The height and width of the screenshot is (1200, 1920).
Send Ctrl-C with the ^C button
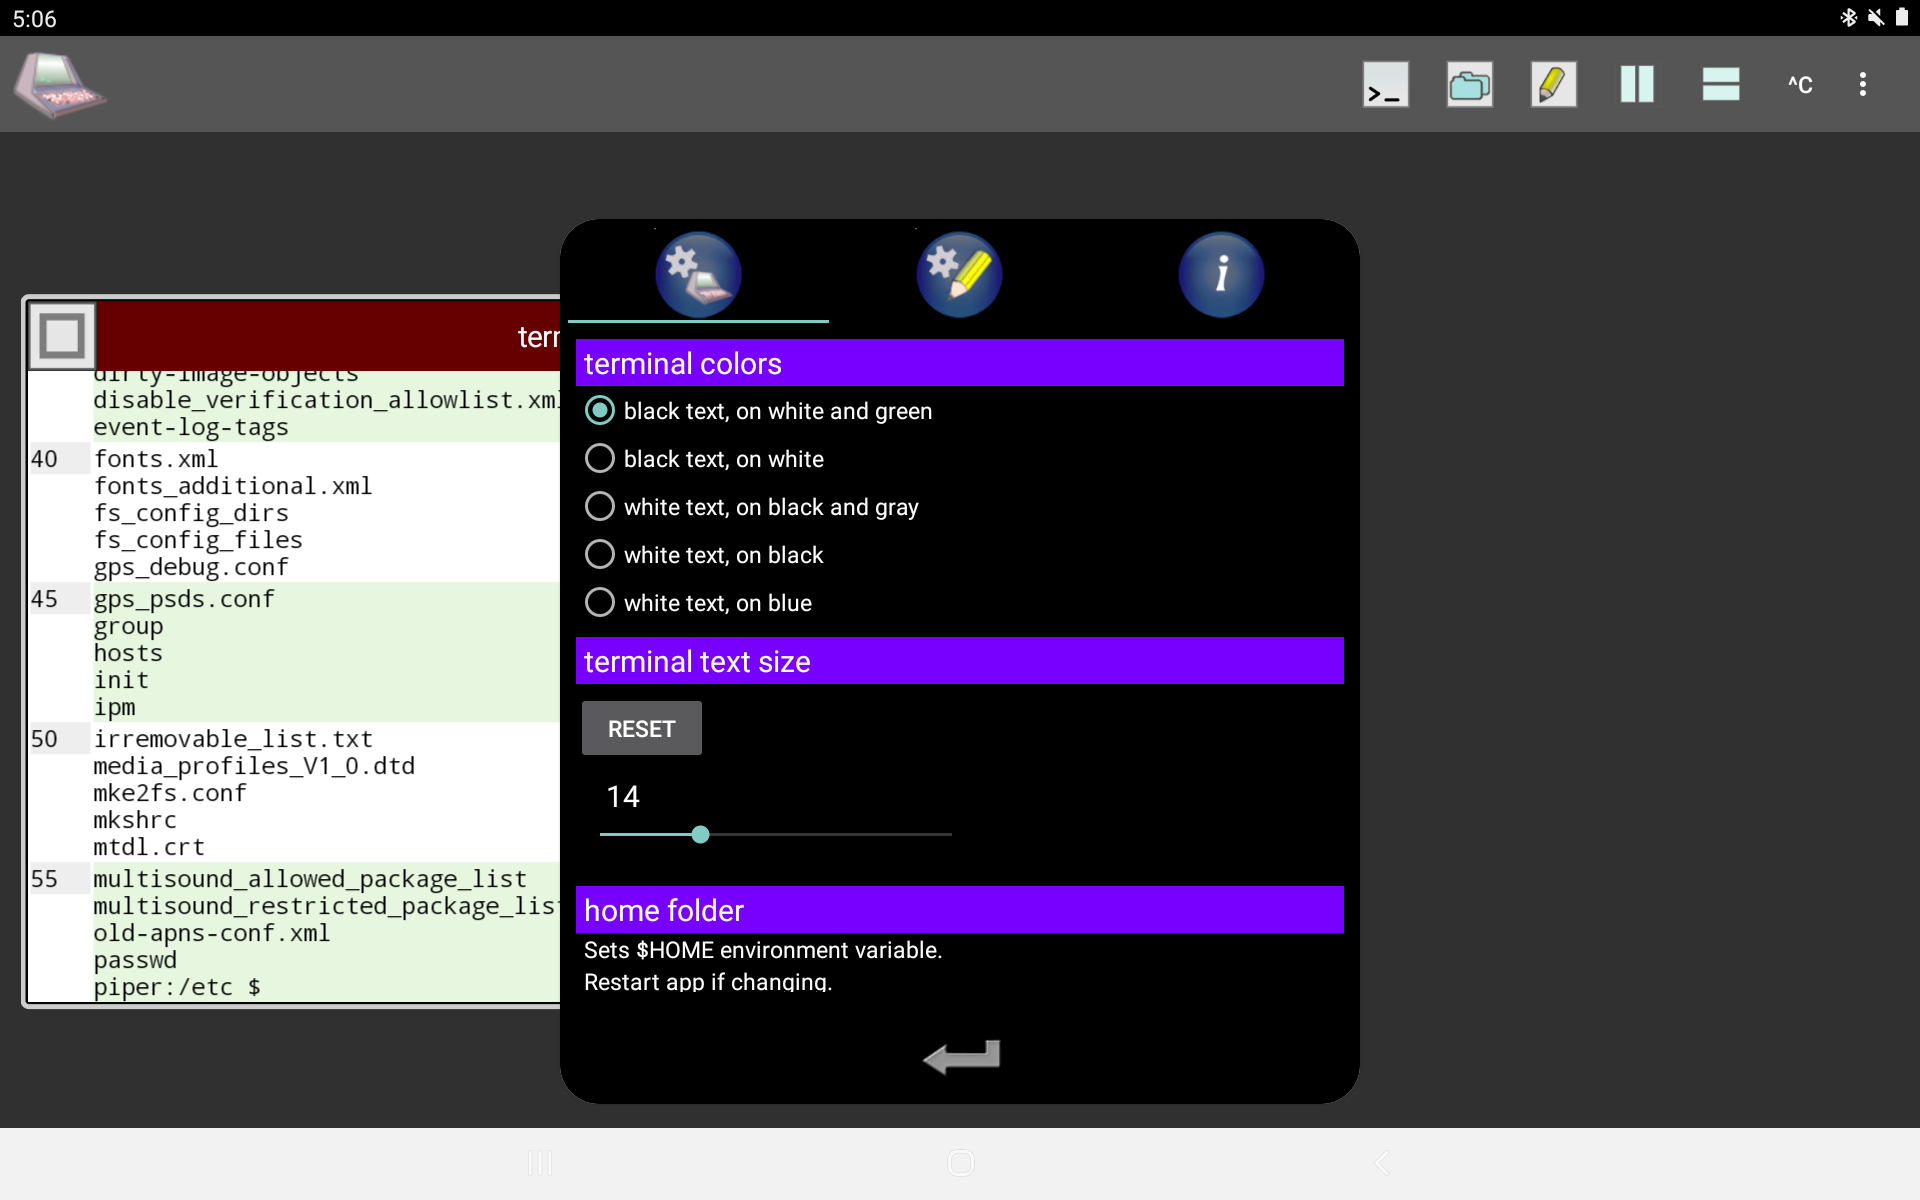[x=1800, y=85]
